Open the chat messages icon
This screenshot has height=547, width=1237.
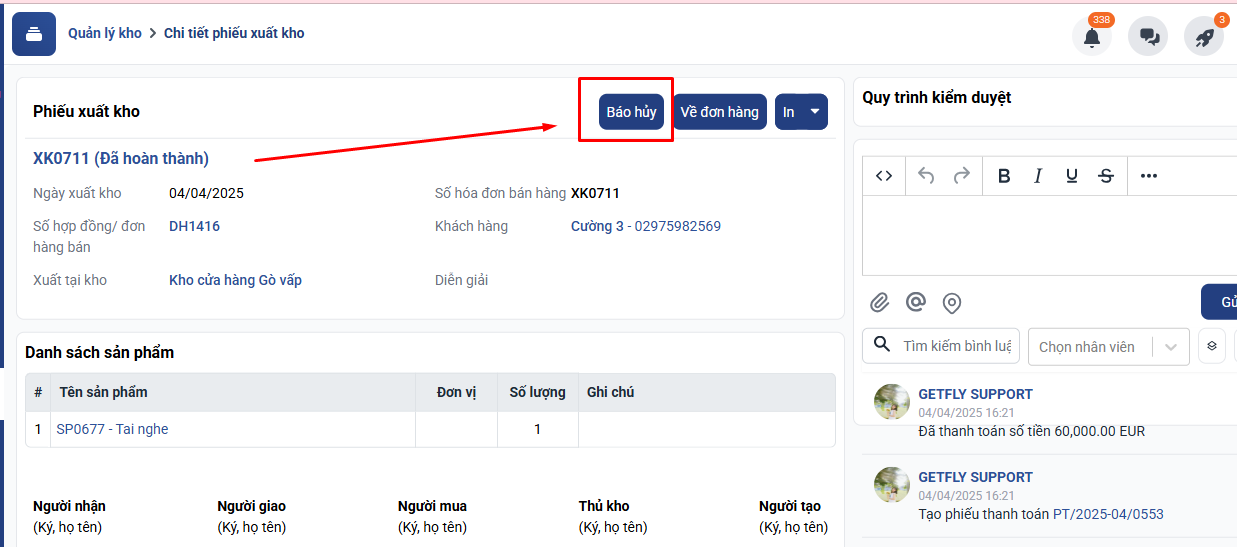click(x=1148, y=37)
